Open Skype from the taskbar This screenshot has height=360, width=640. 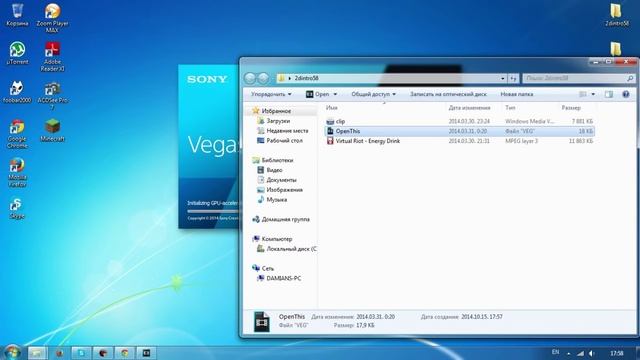[x=81, y=353]
